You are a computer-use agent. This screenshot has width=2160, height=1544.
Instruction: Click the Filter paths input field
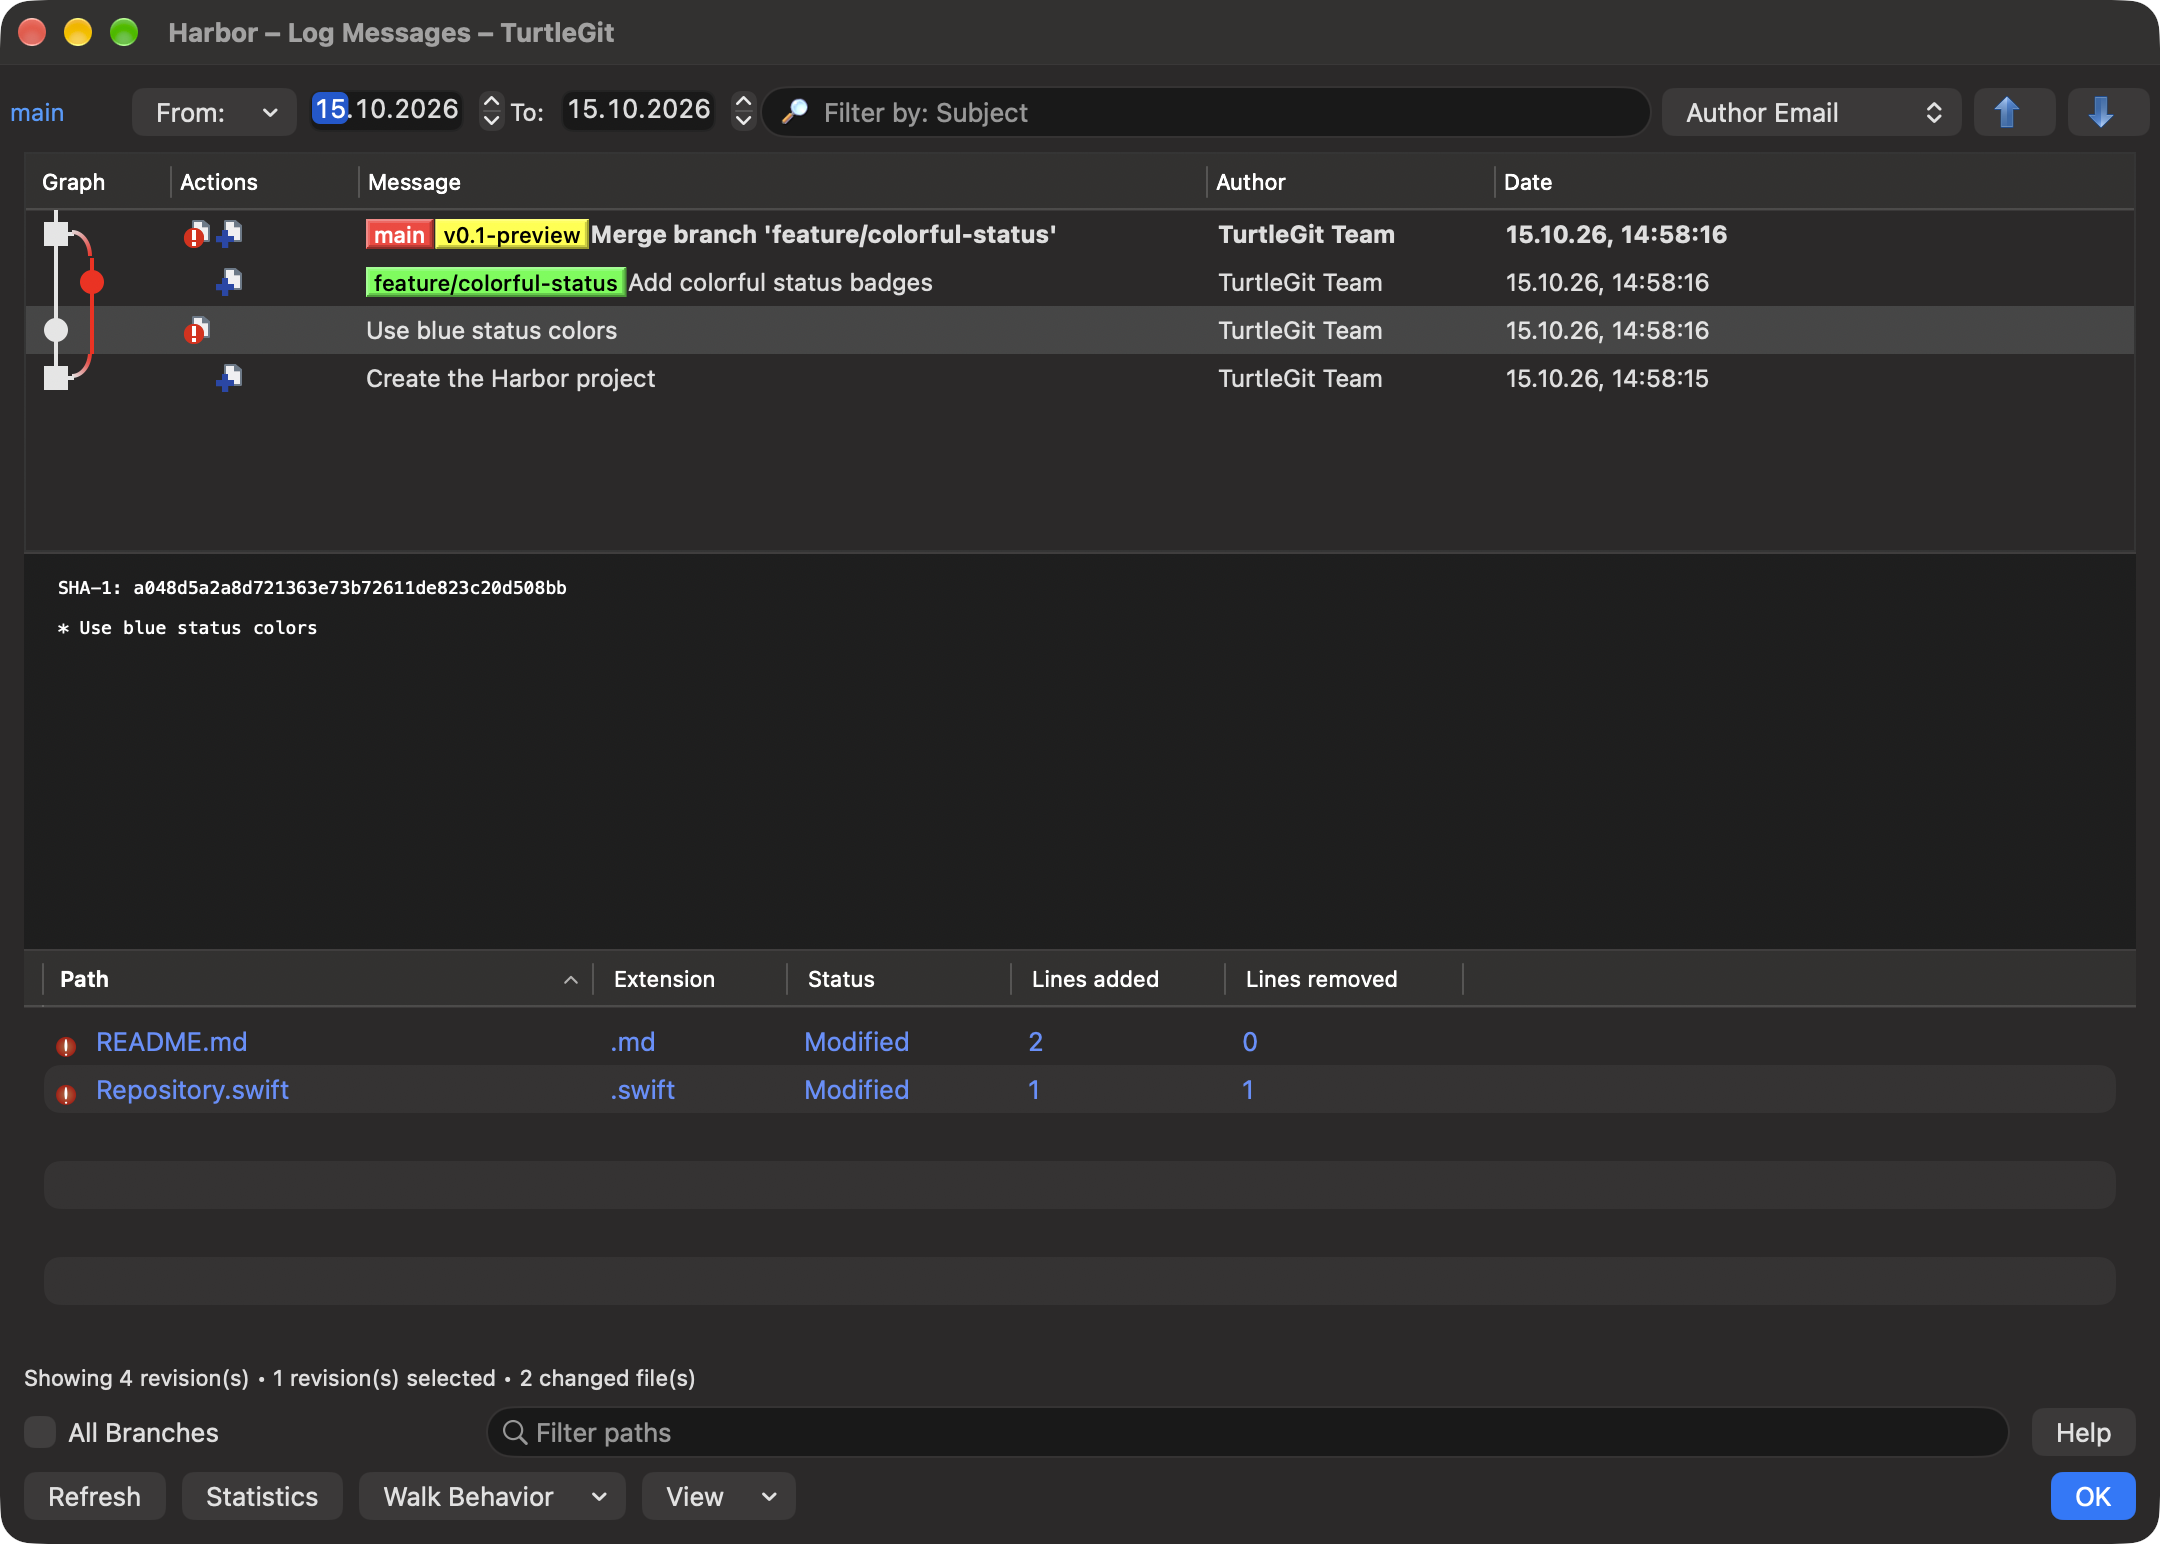click(x=1247, y=1432)
